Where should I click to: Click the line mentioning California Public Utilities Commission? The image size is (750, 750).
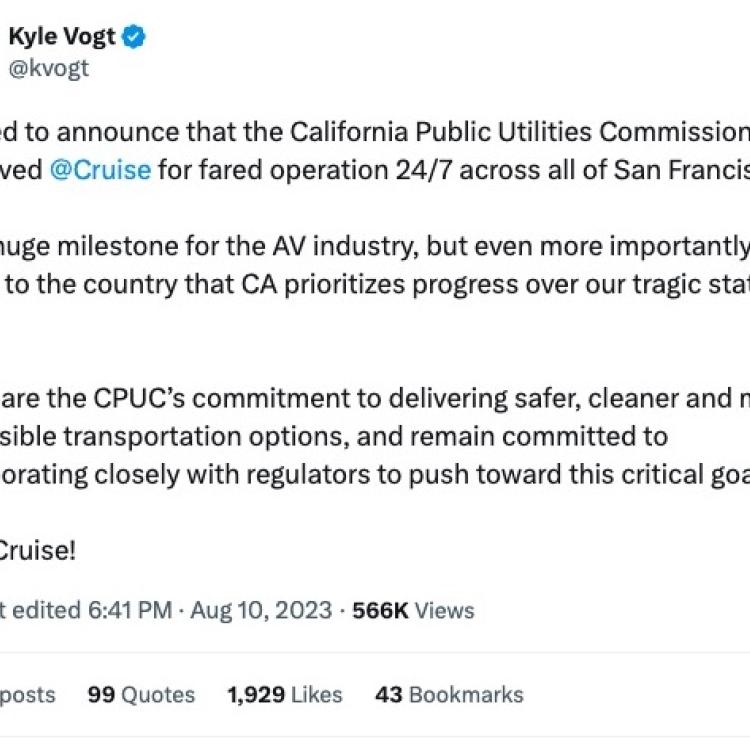pyautogui.click(x=375, y=132)
